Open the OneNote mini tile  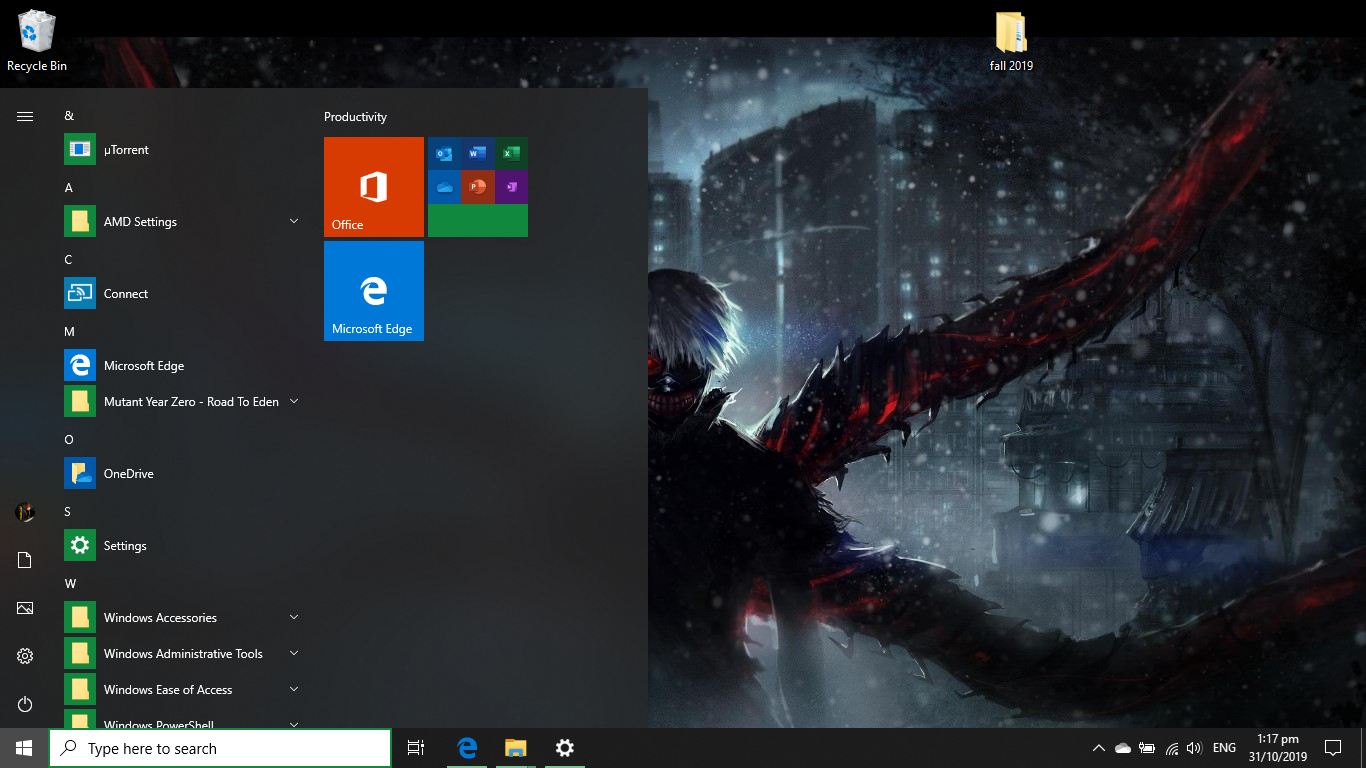[x=511, y=187]
